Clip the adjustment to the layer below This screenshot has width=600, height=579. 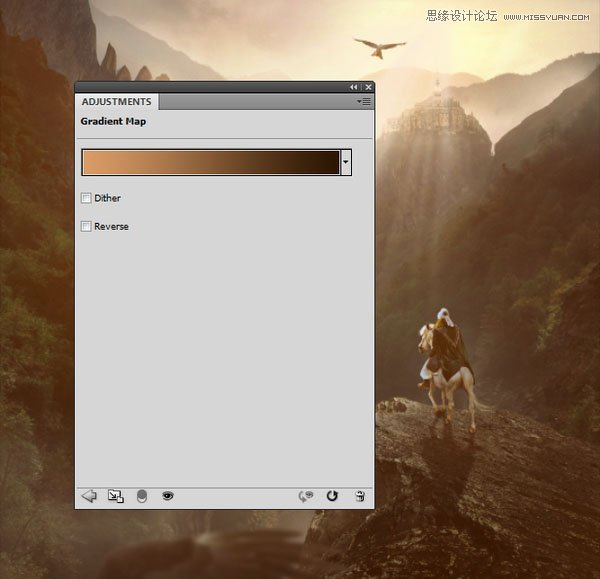[x=142, y=496]
